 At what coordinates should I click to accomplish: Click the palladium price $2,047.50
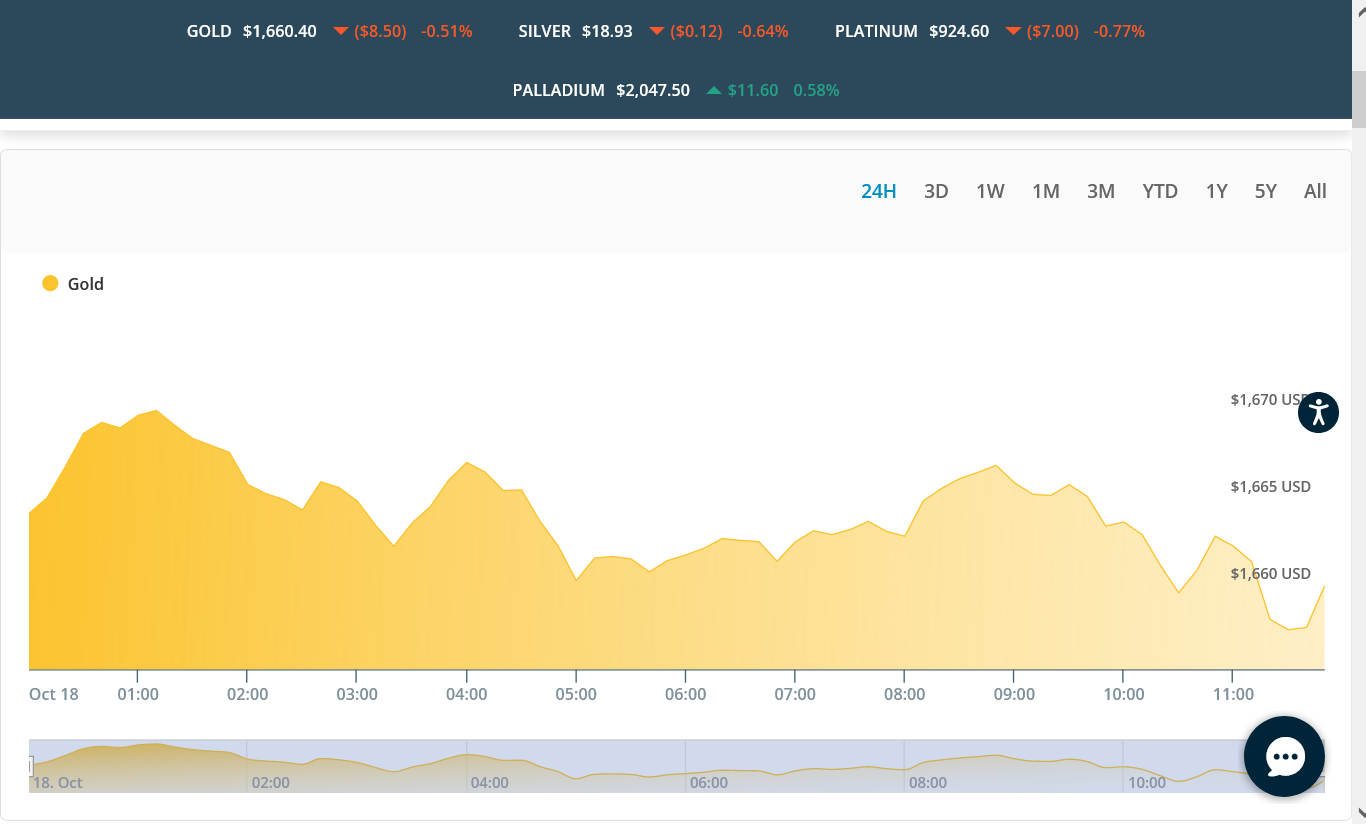(653, 90)
